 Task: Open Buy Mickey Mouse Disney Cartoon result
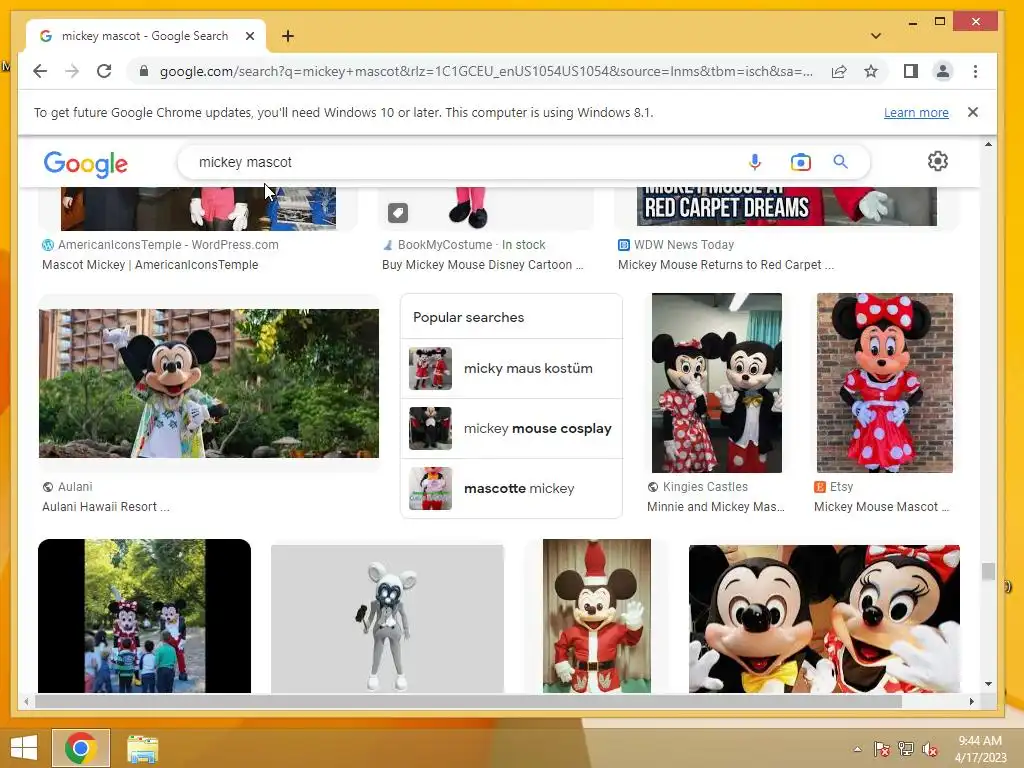point(483,264)
